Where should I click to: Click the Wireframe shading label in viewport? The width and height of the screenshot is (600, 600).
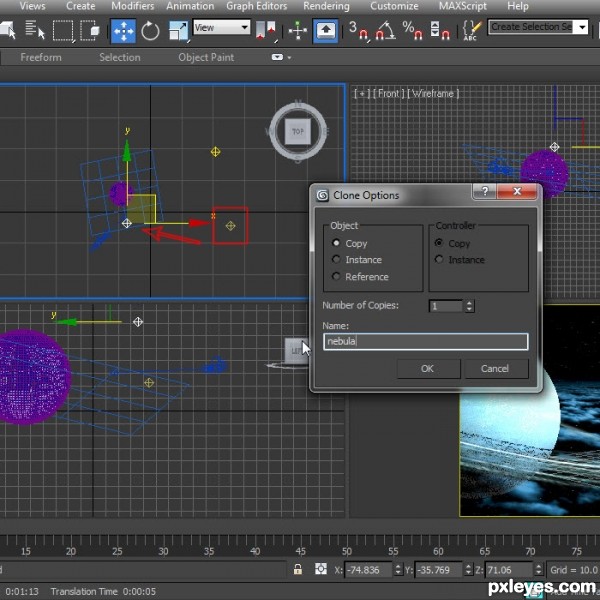pyautogui.click(x=433, y=94)
